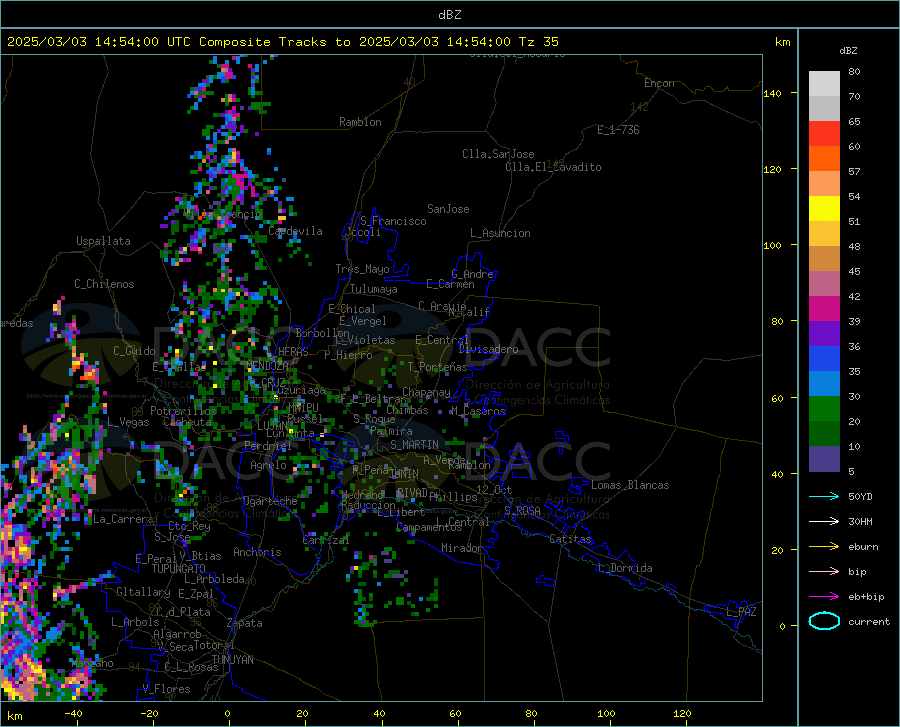Click the Ugarteche label
900x727 pixels.
click(x=270, y=500)
